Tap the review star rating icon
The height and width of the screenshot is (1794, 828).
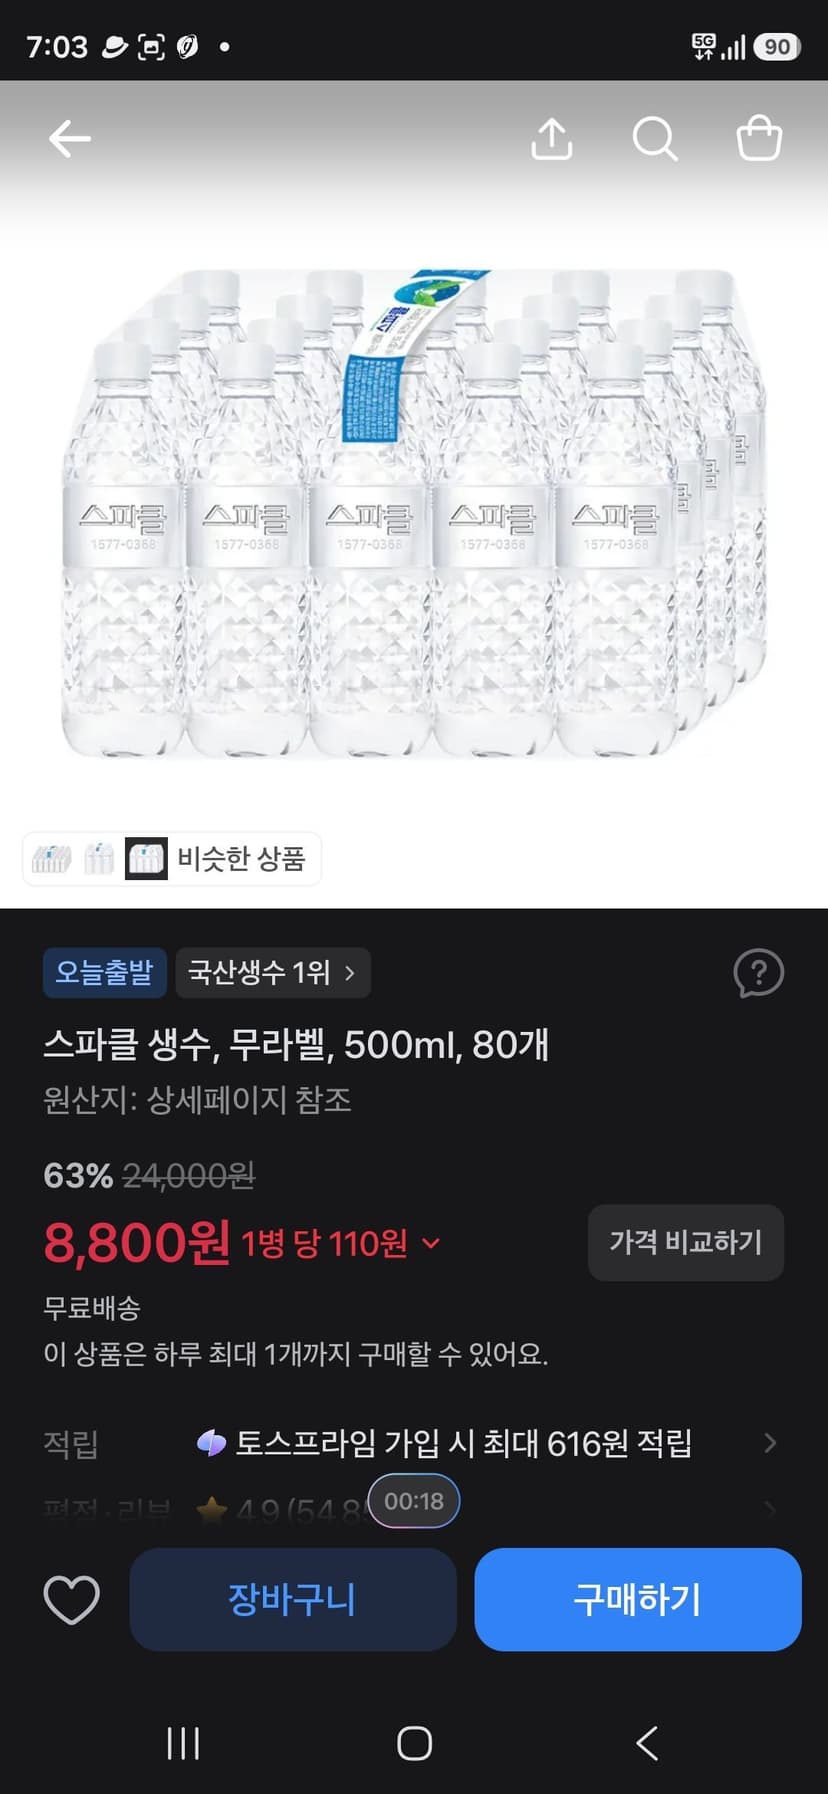211,1510
